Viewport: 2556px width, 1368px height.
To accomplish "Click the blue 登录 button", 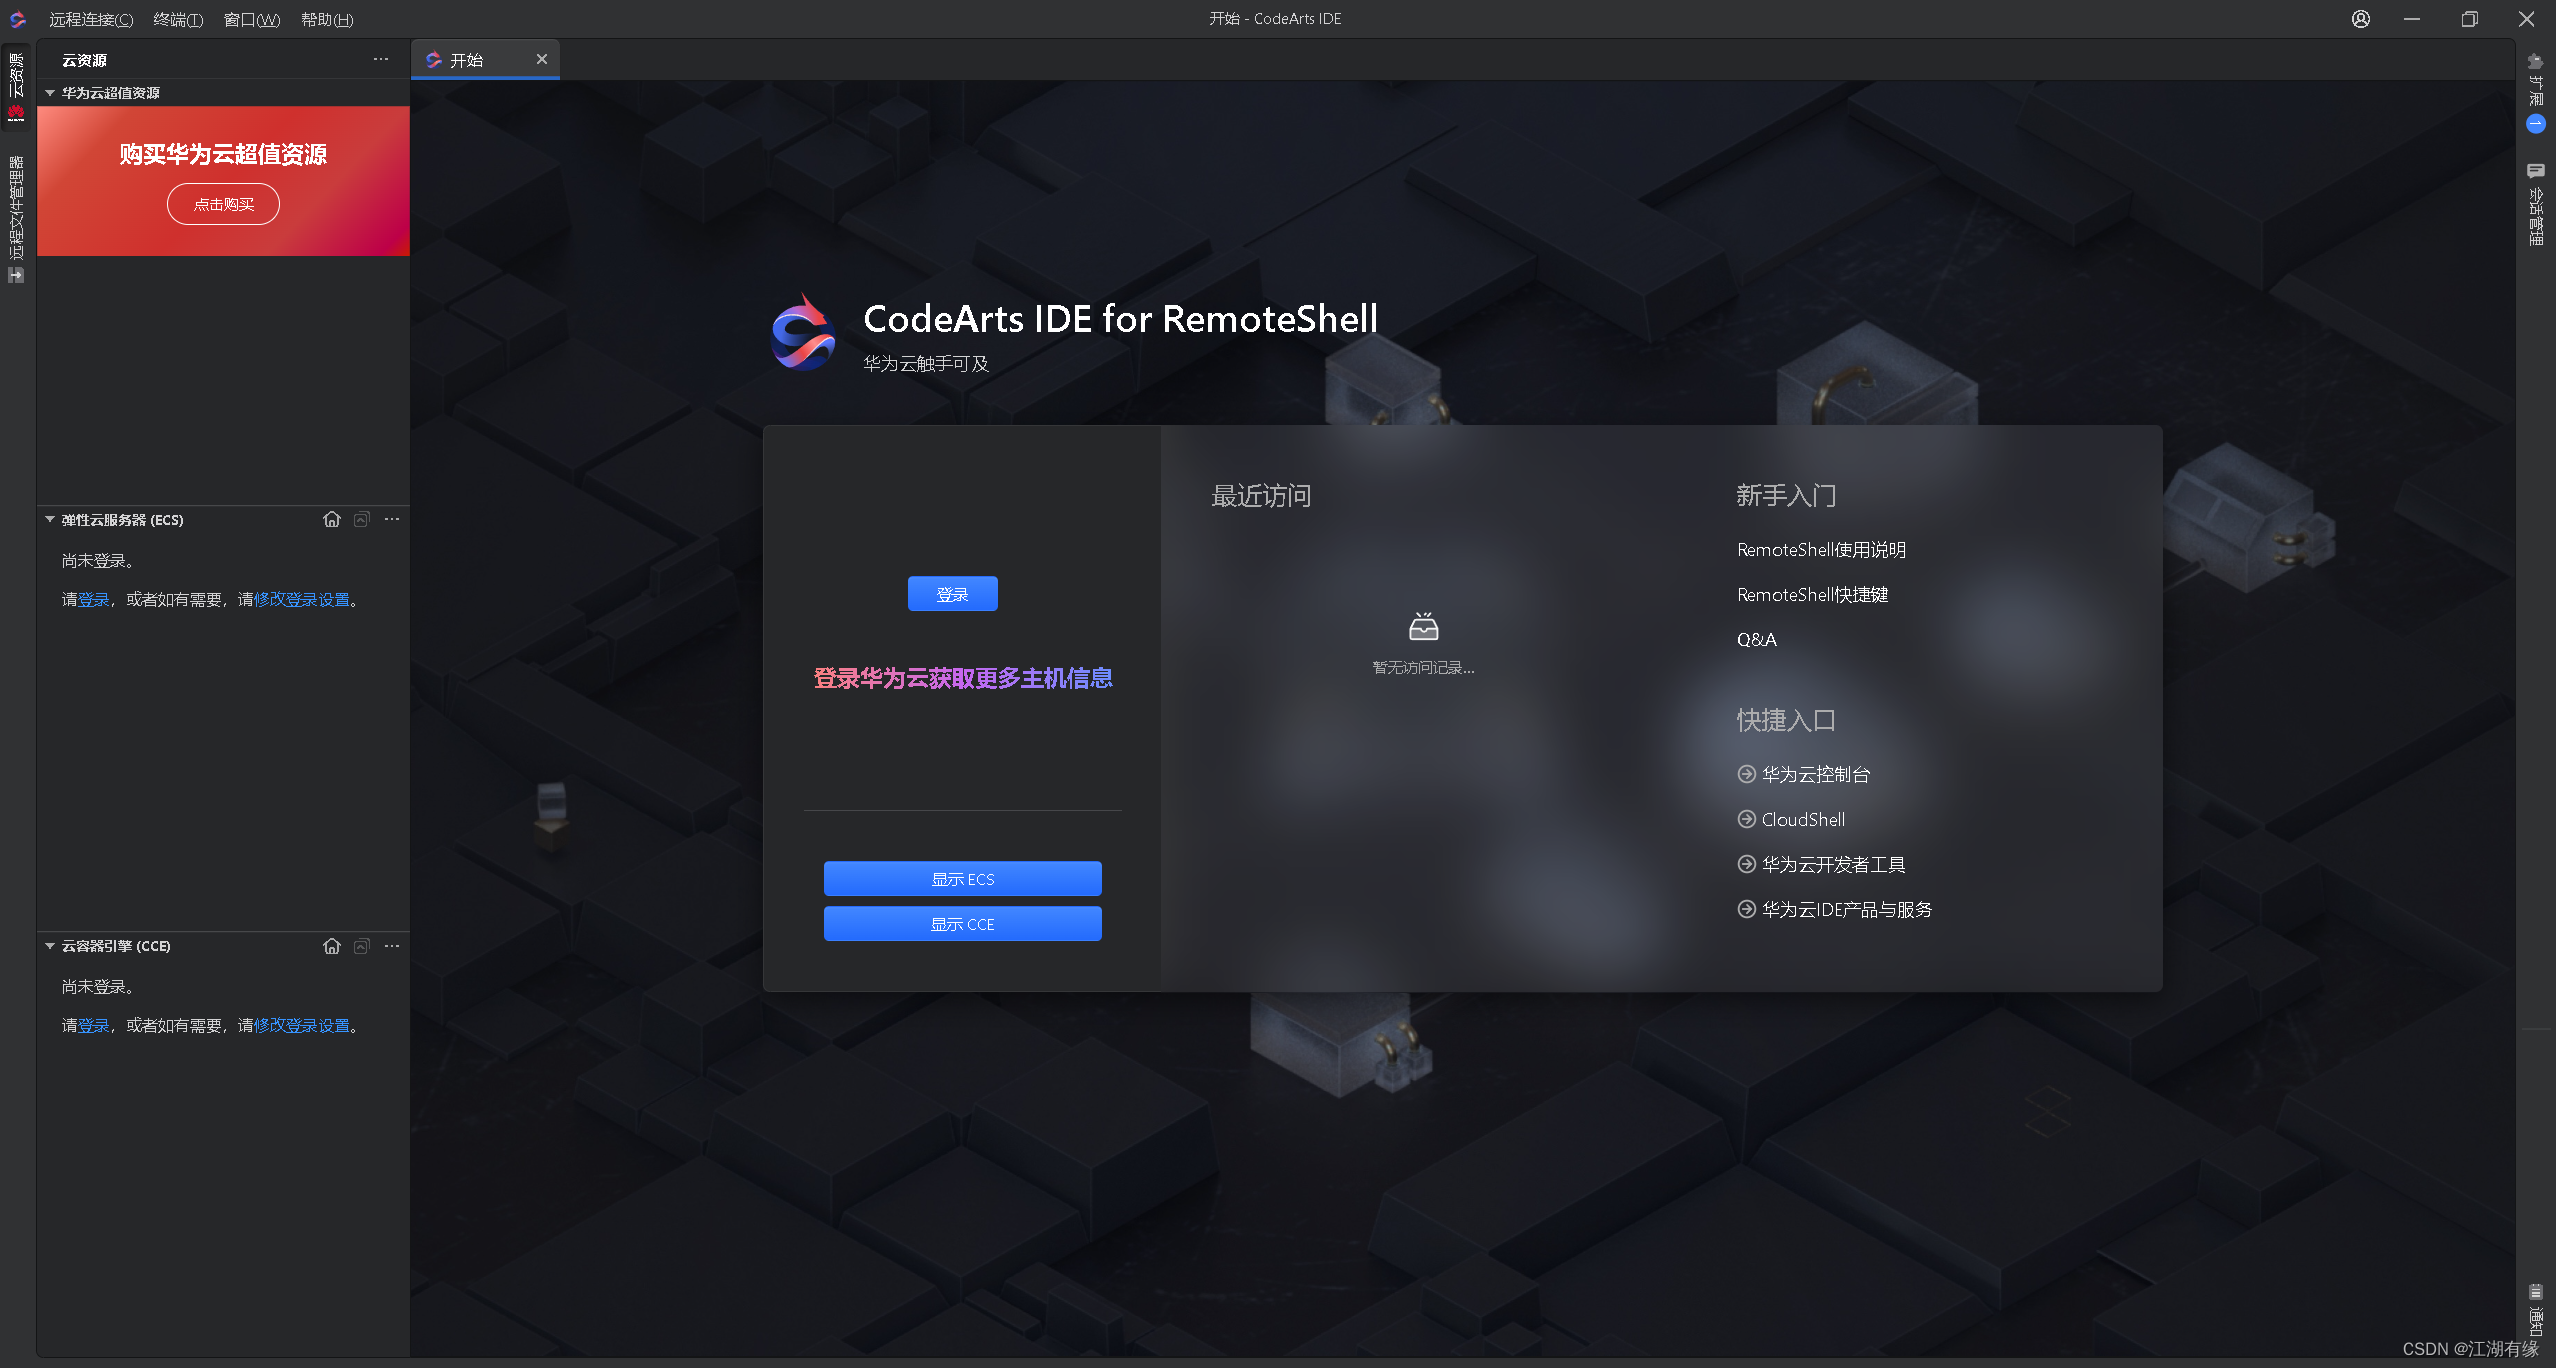I will tap(952, 594).
